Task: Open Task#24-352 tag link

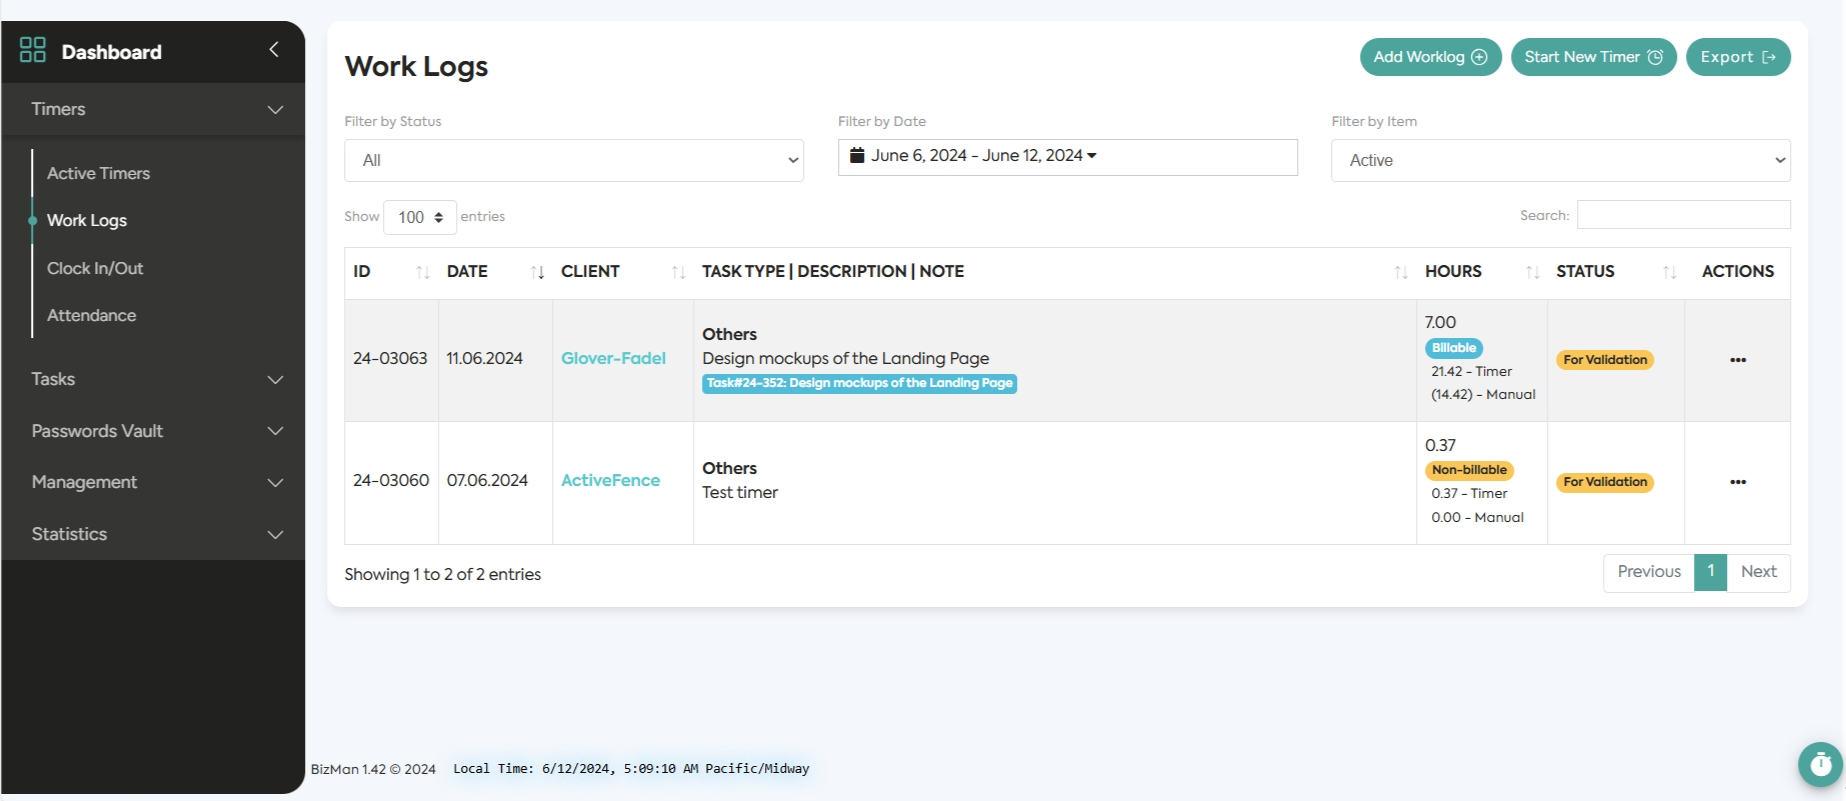Action: click(859, 383)
